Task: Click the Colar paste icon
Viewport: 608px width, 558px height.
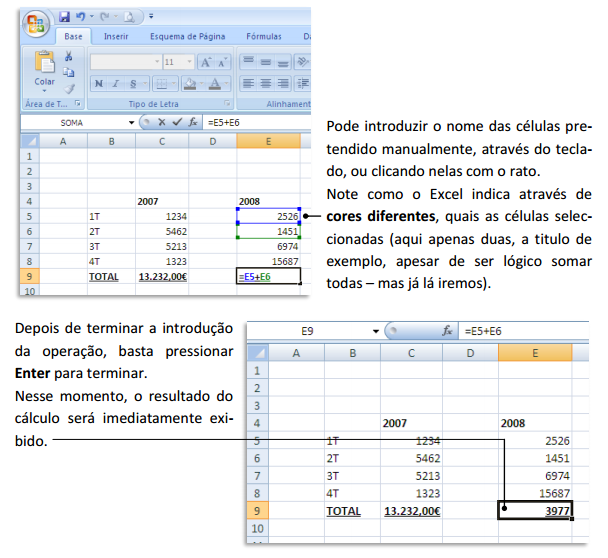Action: coord(44,64)
